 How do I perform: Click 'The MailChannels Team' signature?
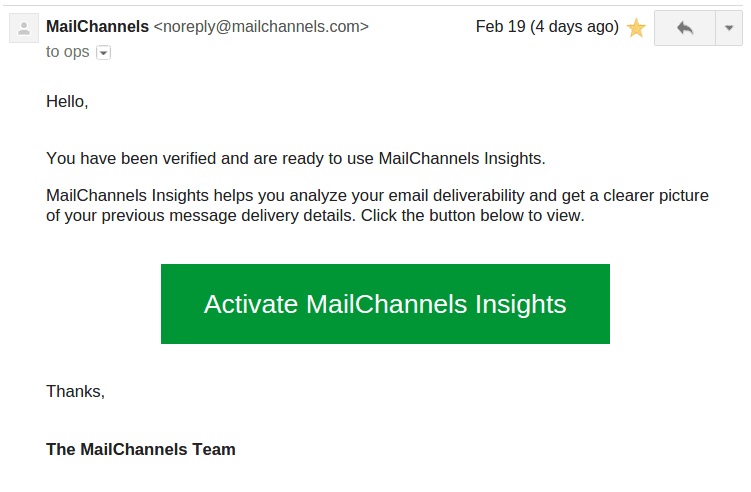141,449
